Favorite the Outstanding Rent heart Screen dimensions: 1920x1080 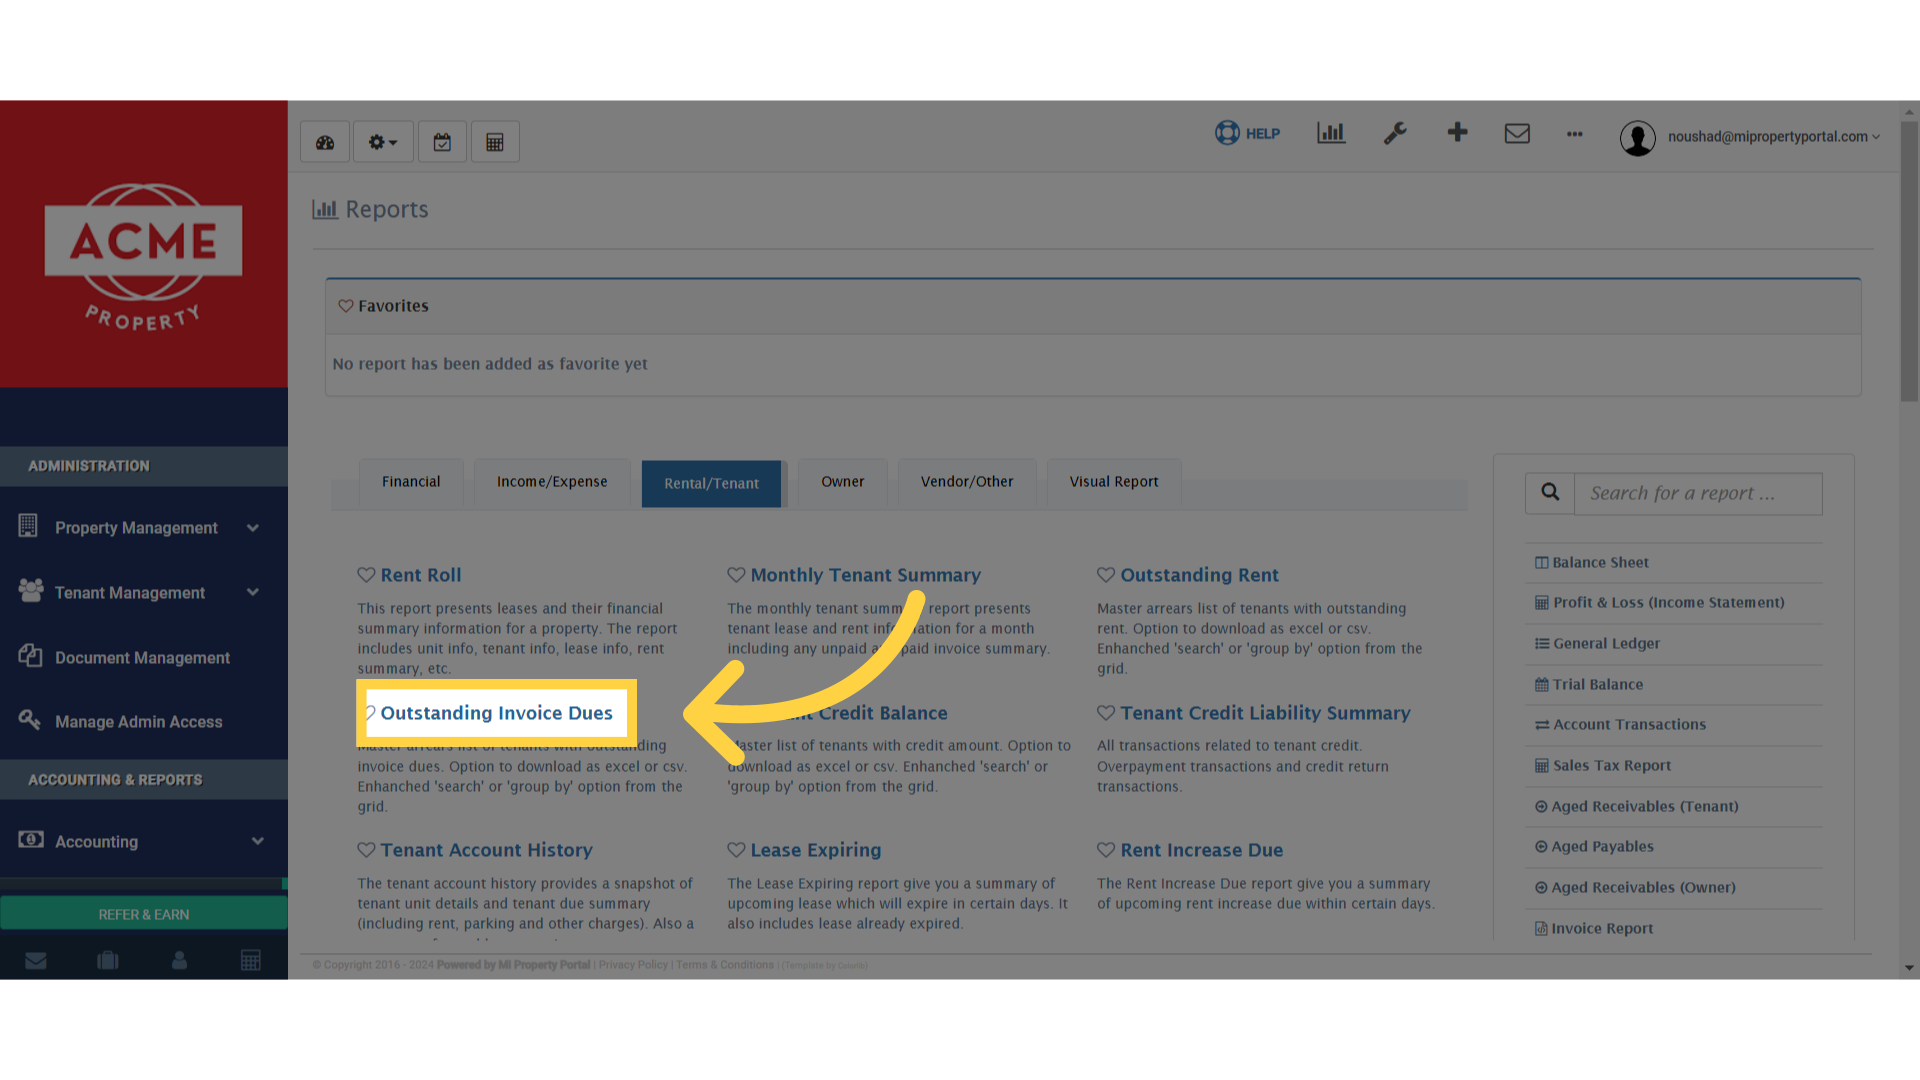coord(1106,575)
